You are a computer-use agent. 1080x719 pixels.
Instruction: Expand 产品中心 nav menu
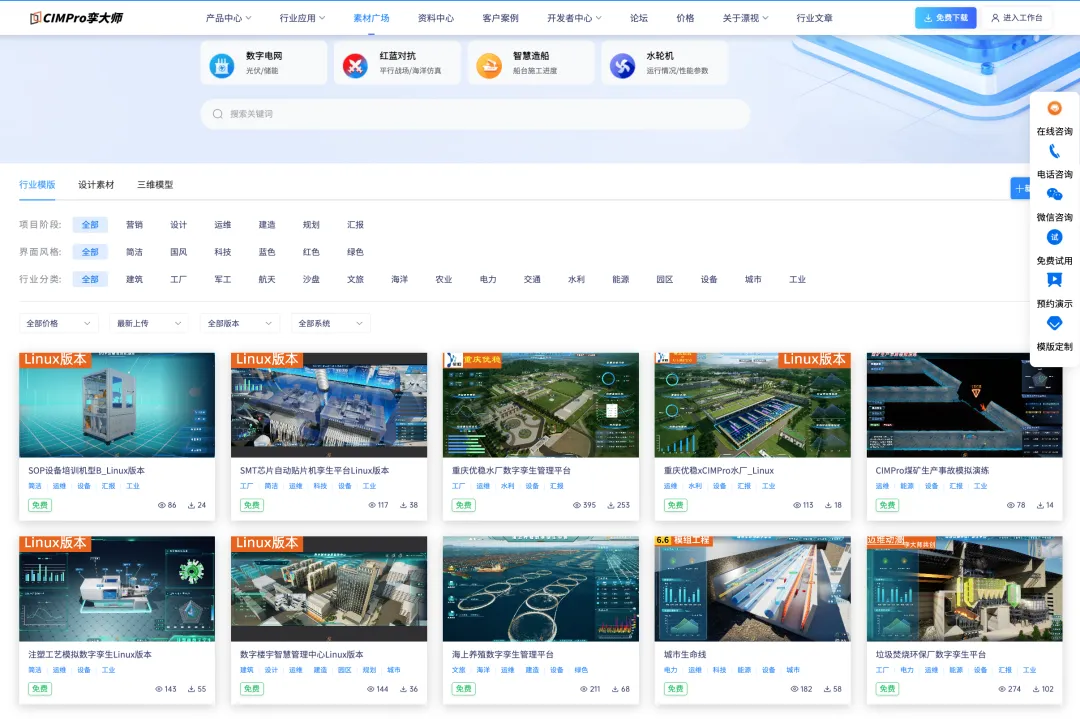coord(229,18)
